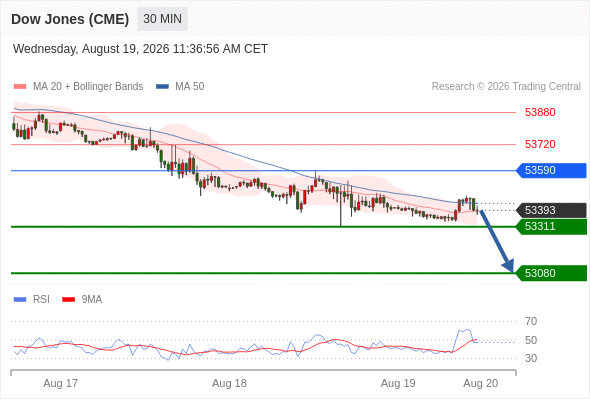Screen dimensions: 590x400
Task: Click the Aug 18 date axis label
Action: coord(229,383)
